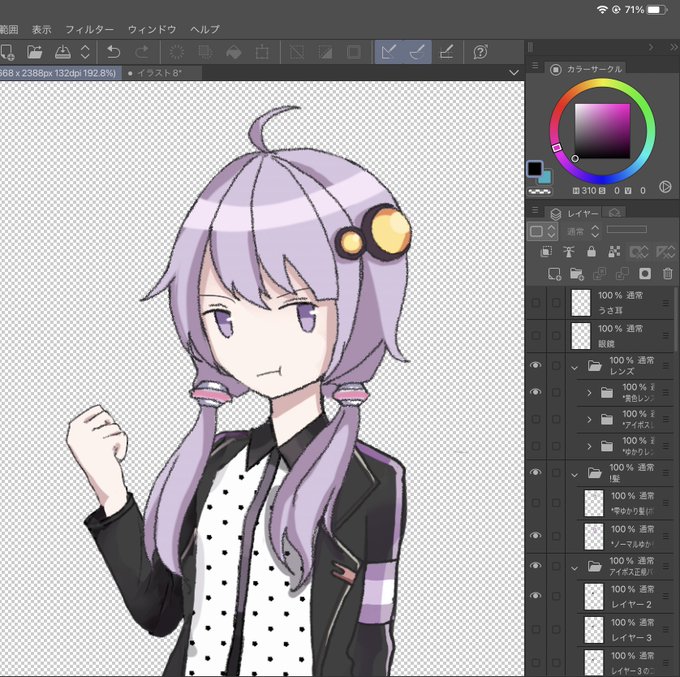
Task: Open the blending mode 通常 dropdown
Action: (x=583, y=232)
